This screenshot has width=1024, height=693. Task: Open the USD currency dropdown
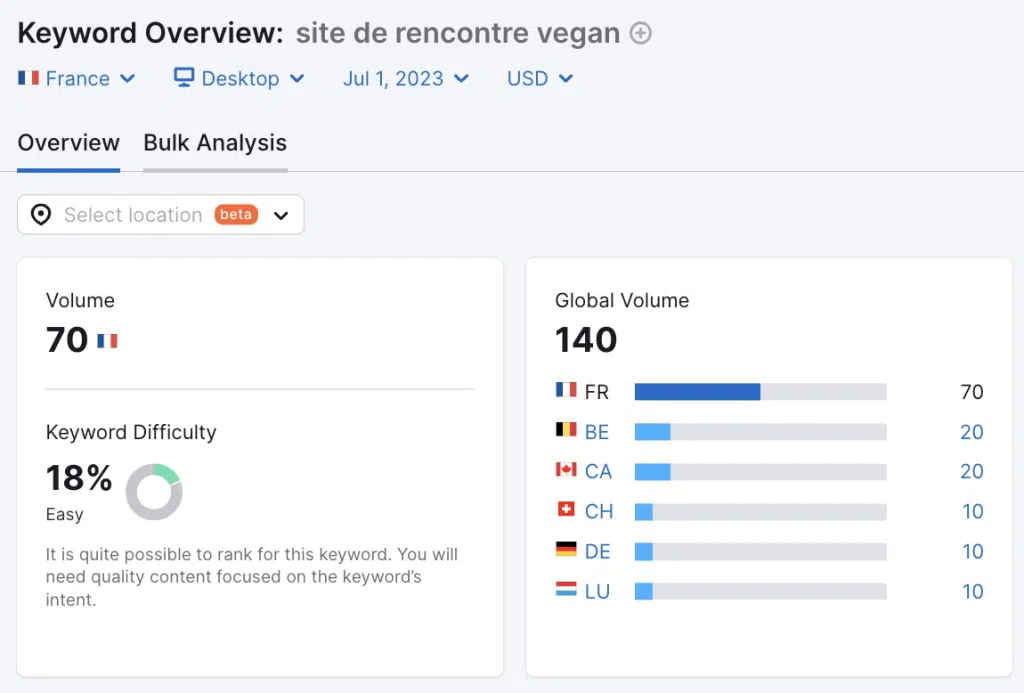pyautogui.click(x=540, y=78)
